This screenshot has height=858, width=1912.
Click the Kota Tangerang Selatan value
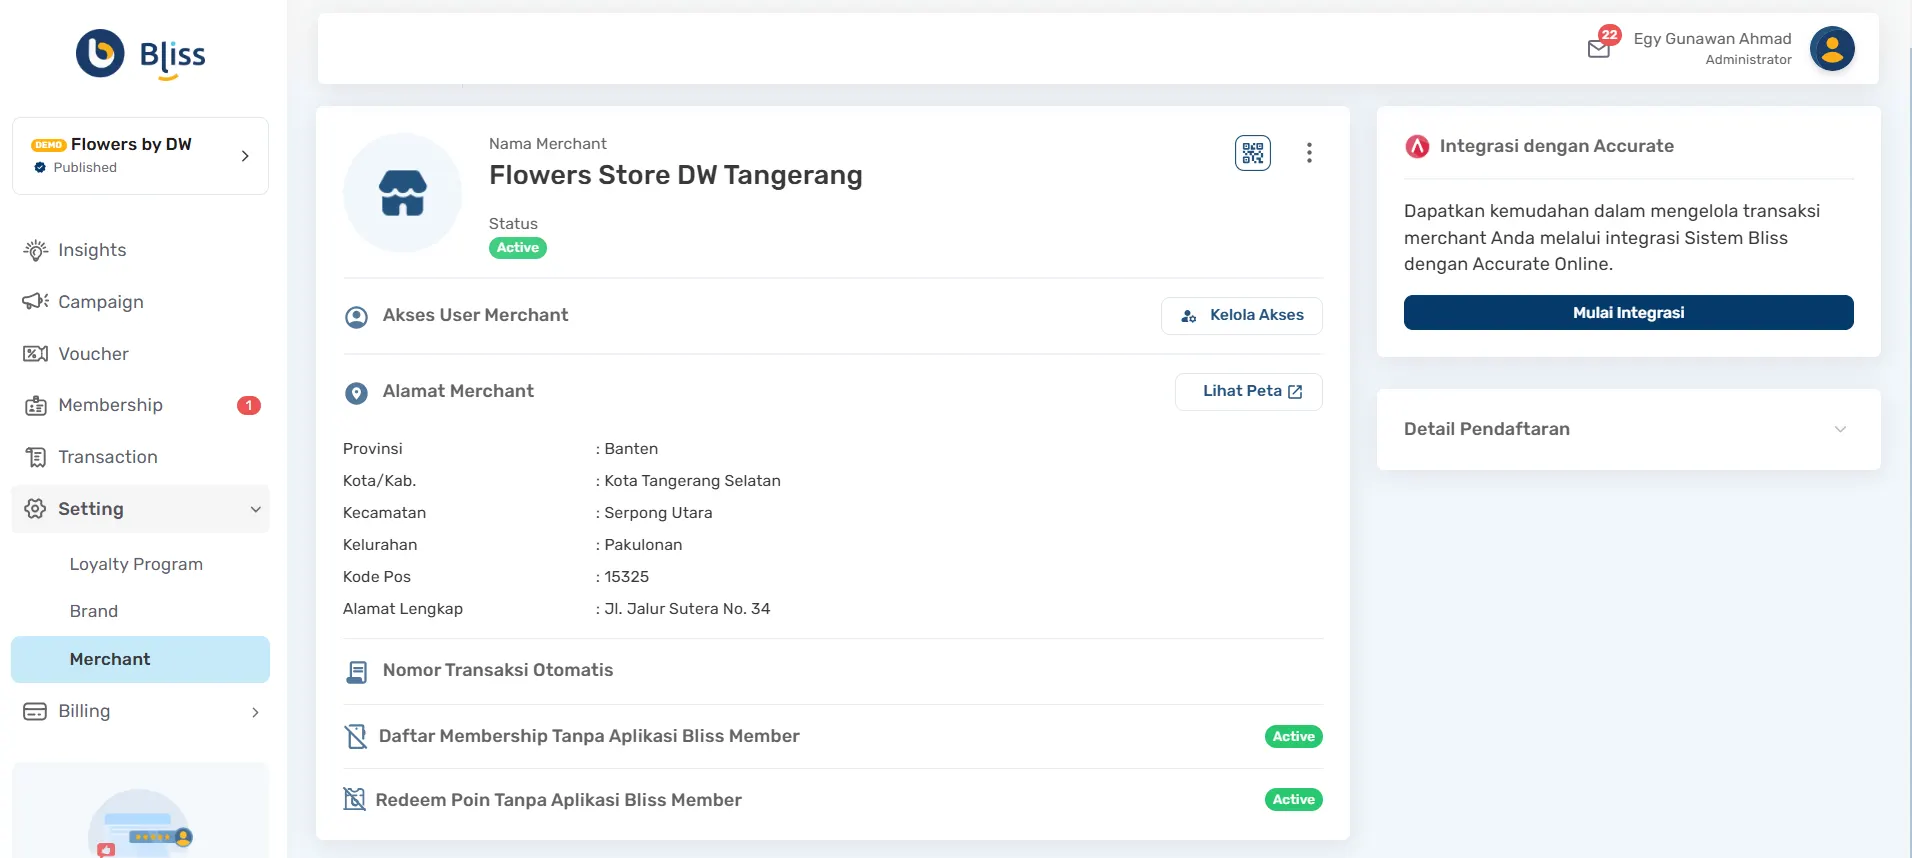tap(692, 481)
